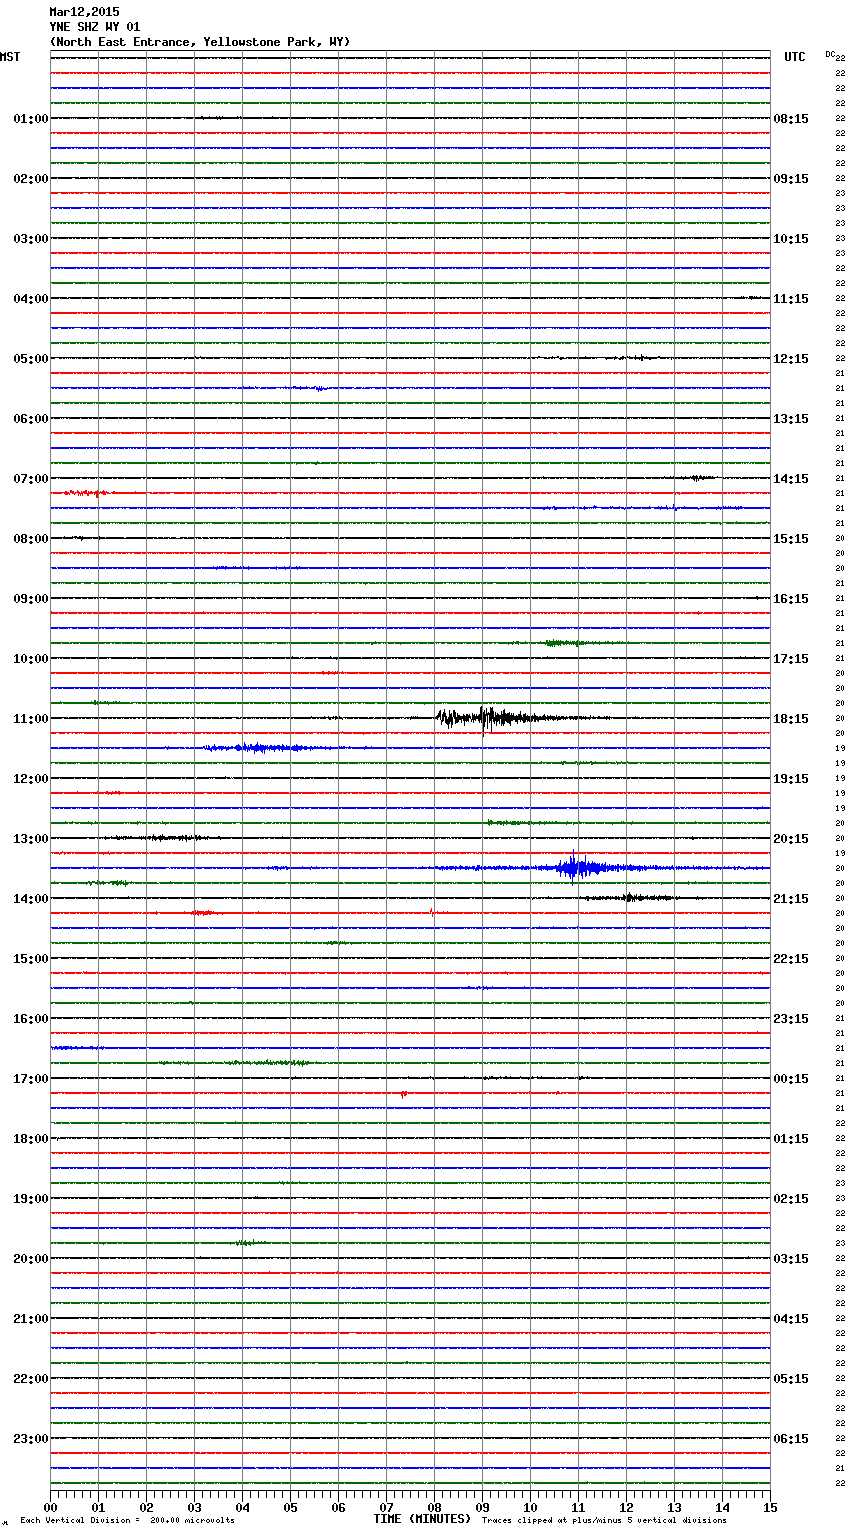Image resolution: width=850 pixels, height=1534 pixels.
Task: Click the 06:15 UTC time label
Action: 791,1439
